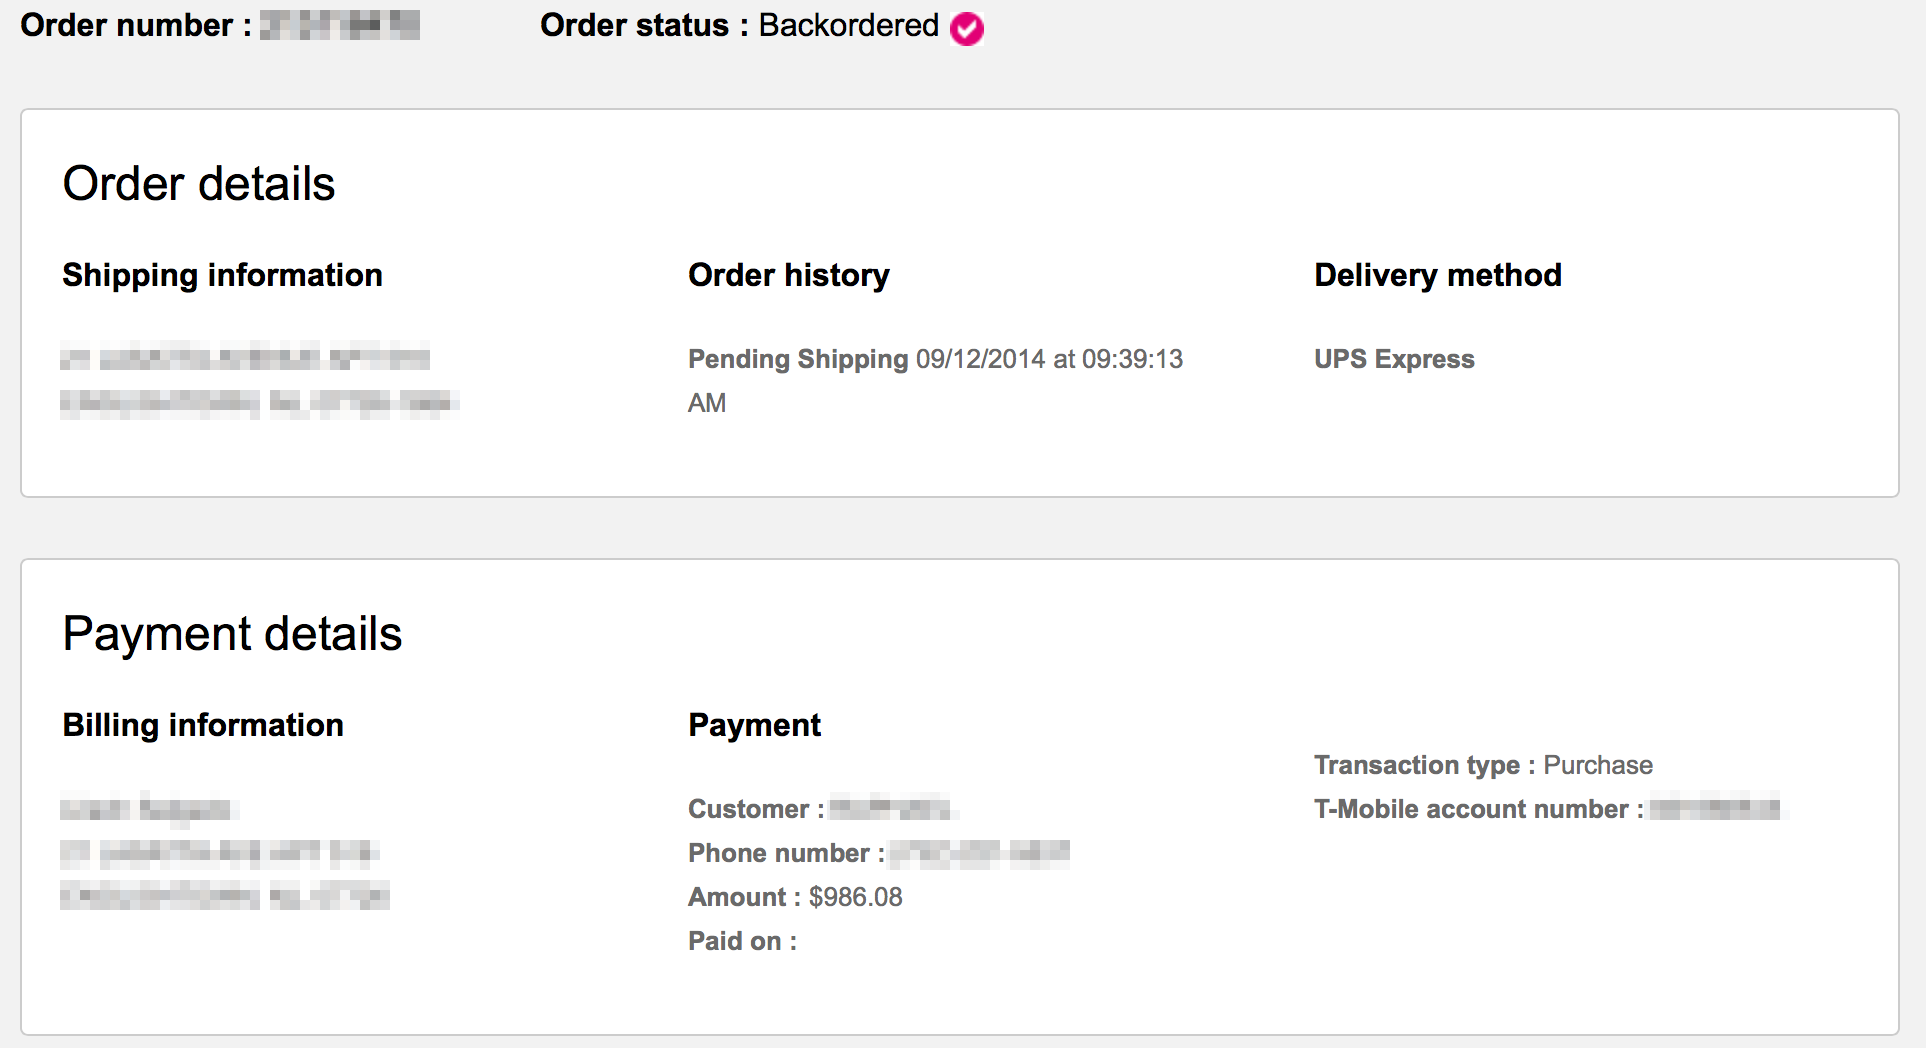Image resolution: width=1926 pixels, height=1048 pixels.
Task: Click the pink Backordered checkmark icon
Action: [966, 29]
